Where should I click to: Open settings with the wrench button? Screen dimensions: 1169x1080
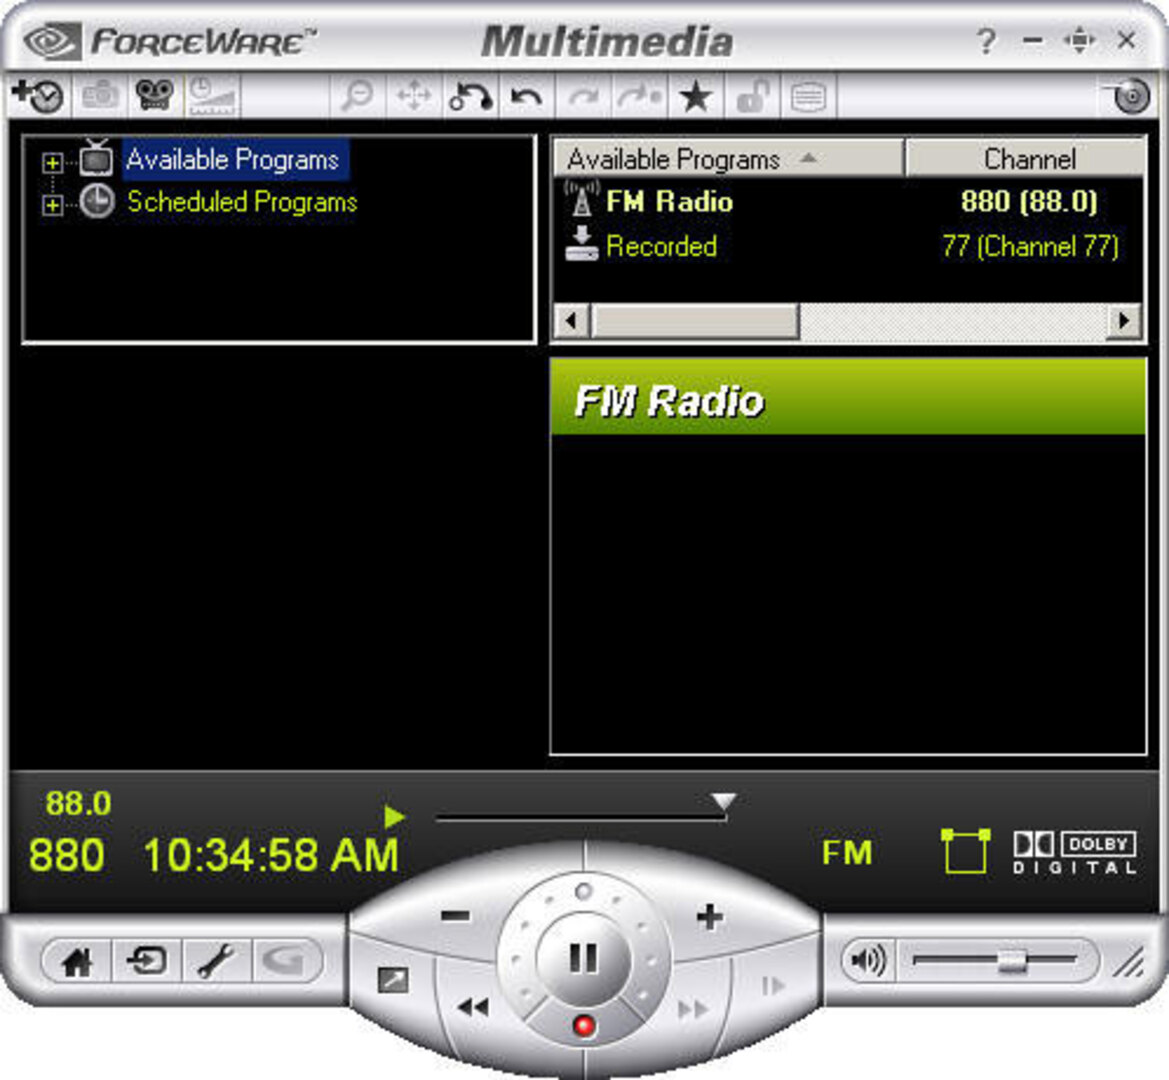tap(216, 960)
